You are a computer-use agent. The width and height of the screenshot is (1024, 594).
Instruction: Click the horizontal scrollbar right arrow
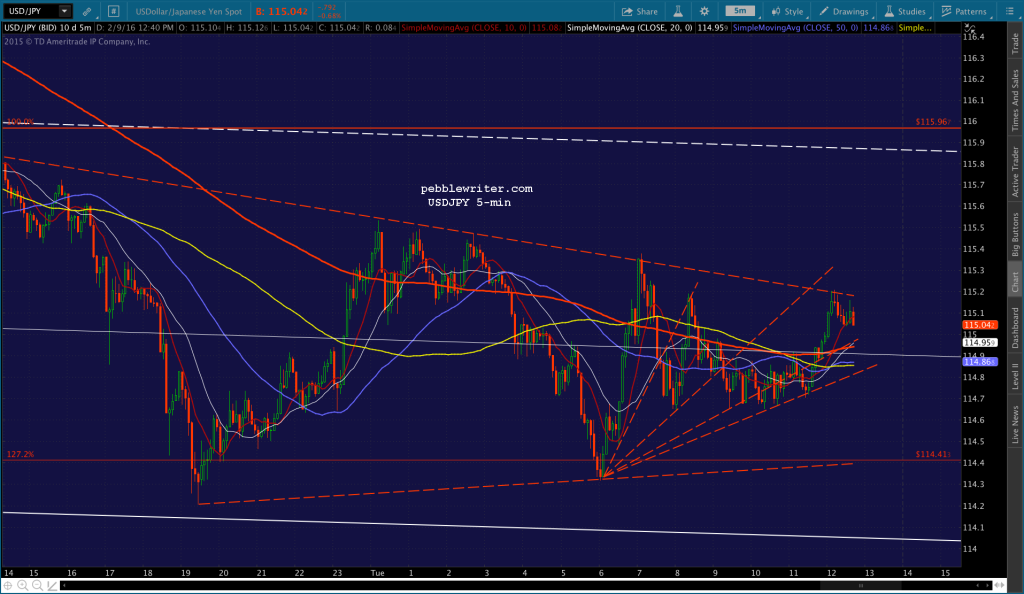point(986,586)
